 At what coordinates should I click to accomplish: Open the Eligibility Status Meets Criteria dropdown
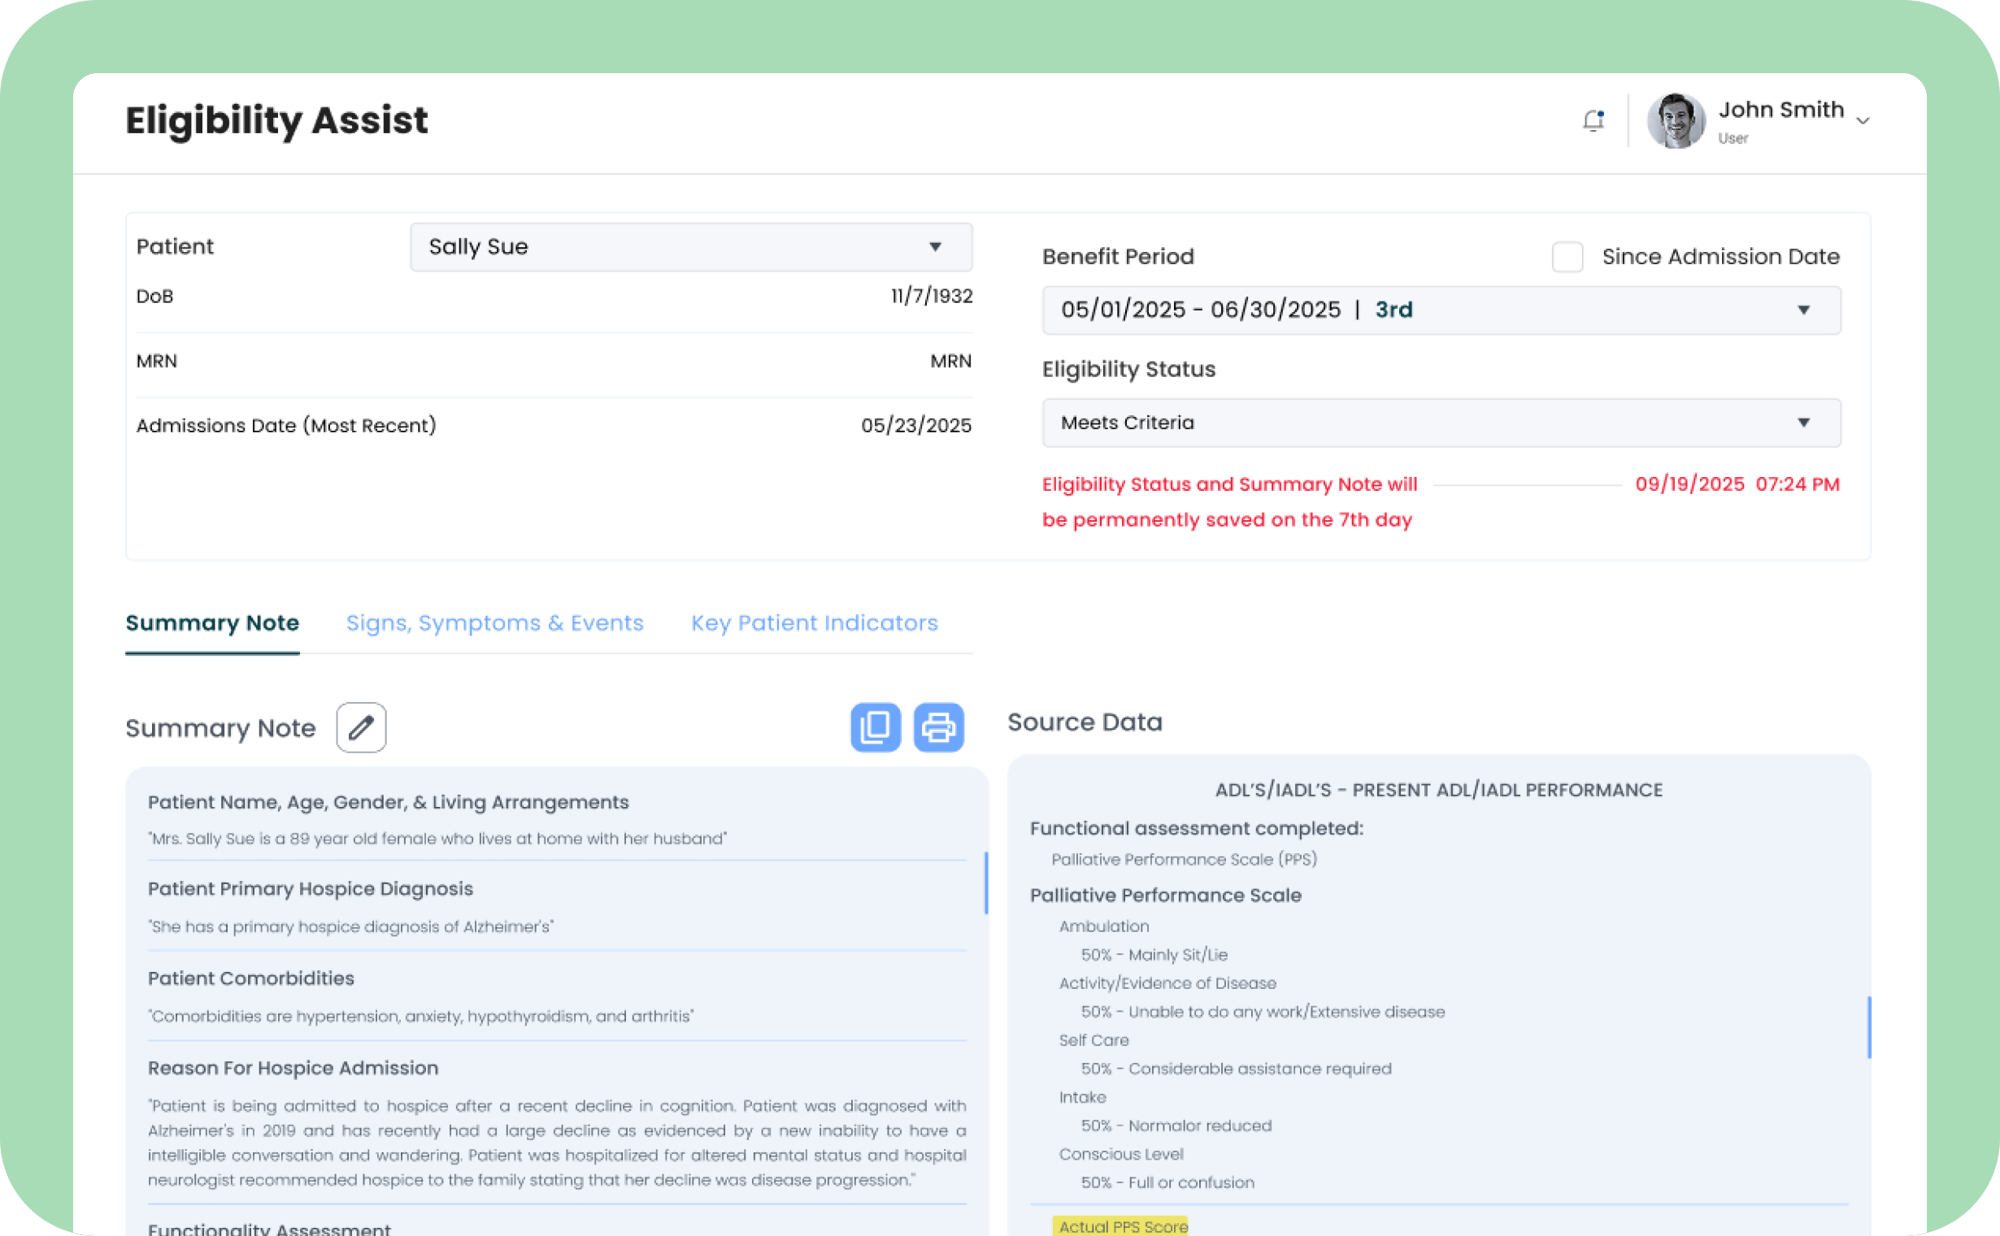tap(1440, 423)
